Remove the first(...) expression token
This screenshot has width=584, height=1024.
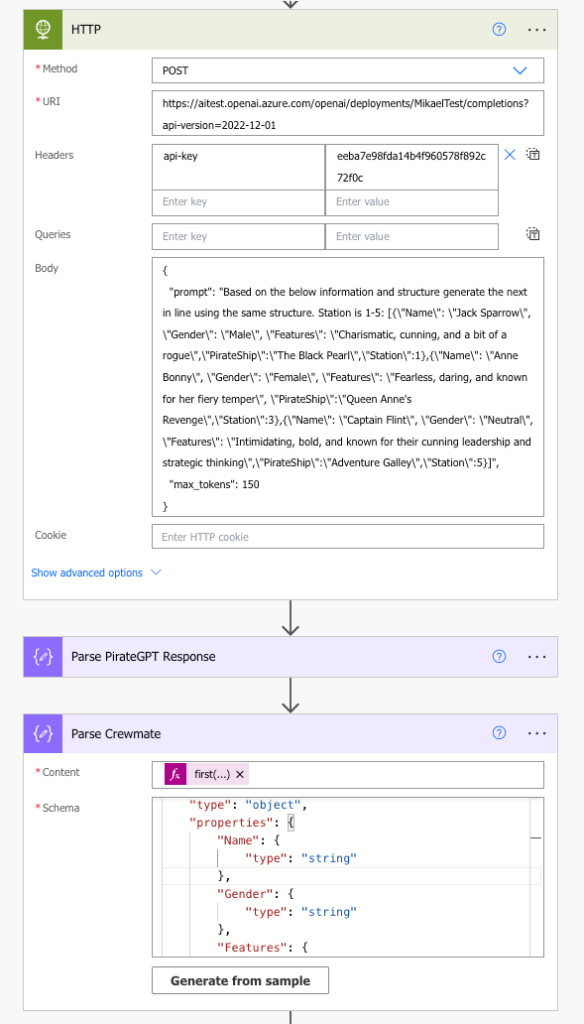click(x=240, y=775)
